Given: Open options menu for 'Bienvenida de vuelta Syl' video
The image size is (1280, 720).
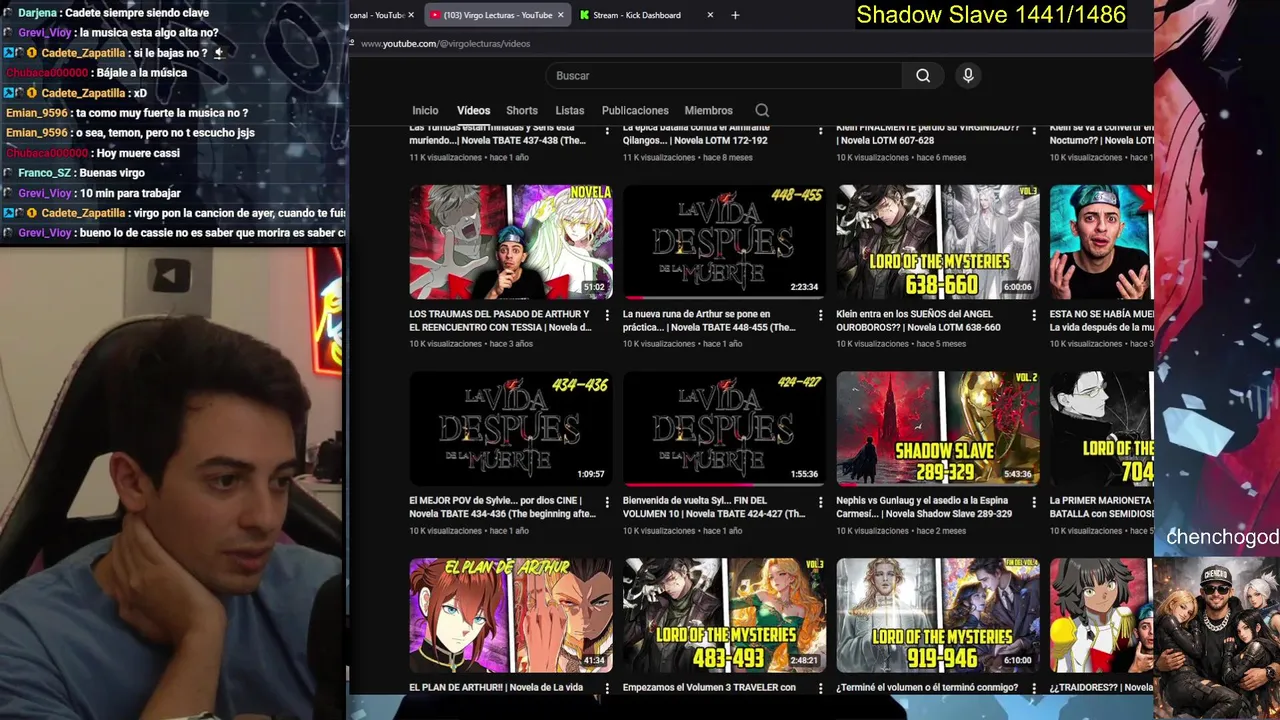Looking at the screenshot, I should (x=820, y=502).
